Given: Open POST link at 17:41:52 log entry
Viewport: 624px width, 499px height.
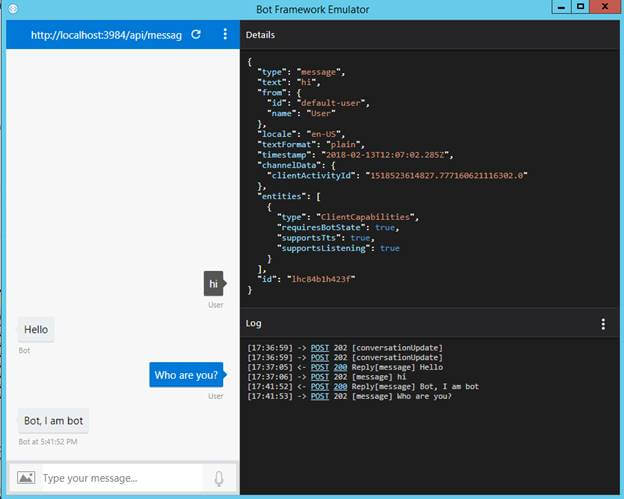Looking at the screenshot, I should click(x=320, y=386).
